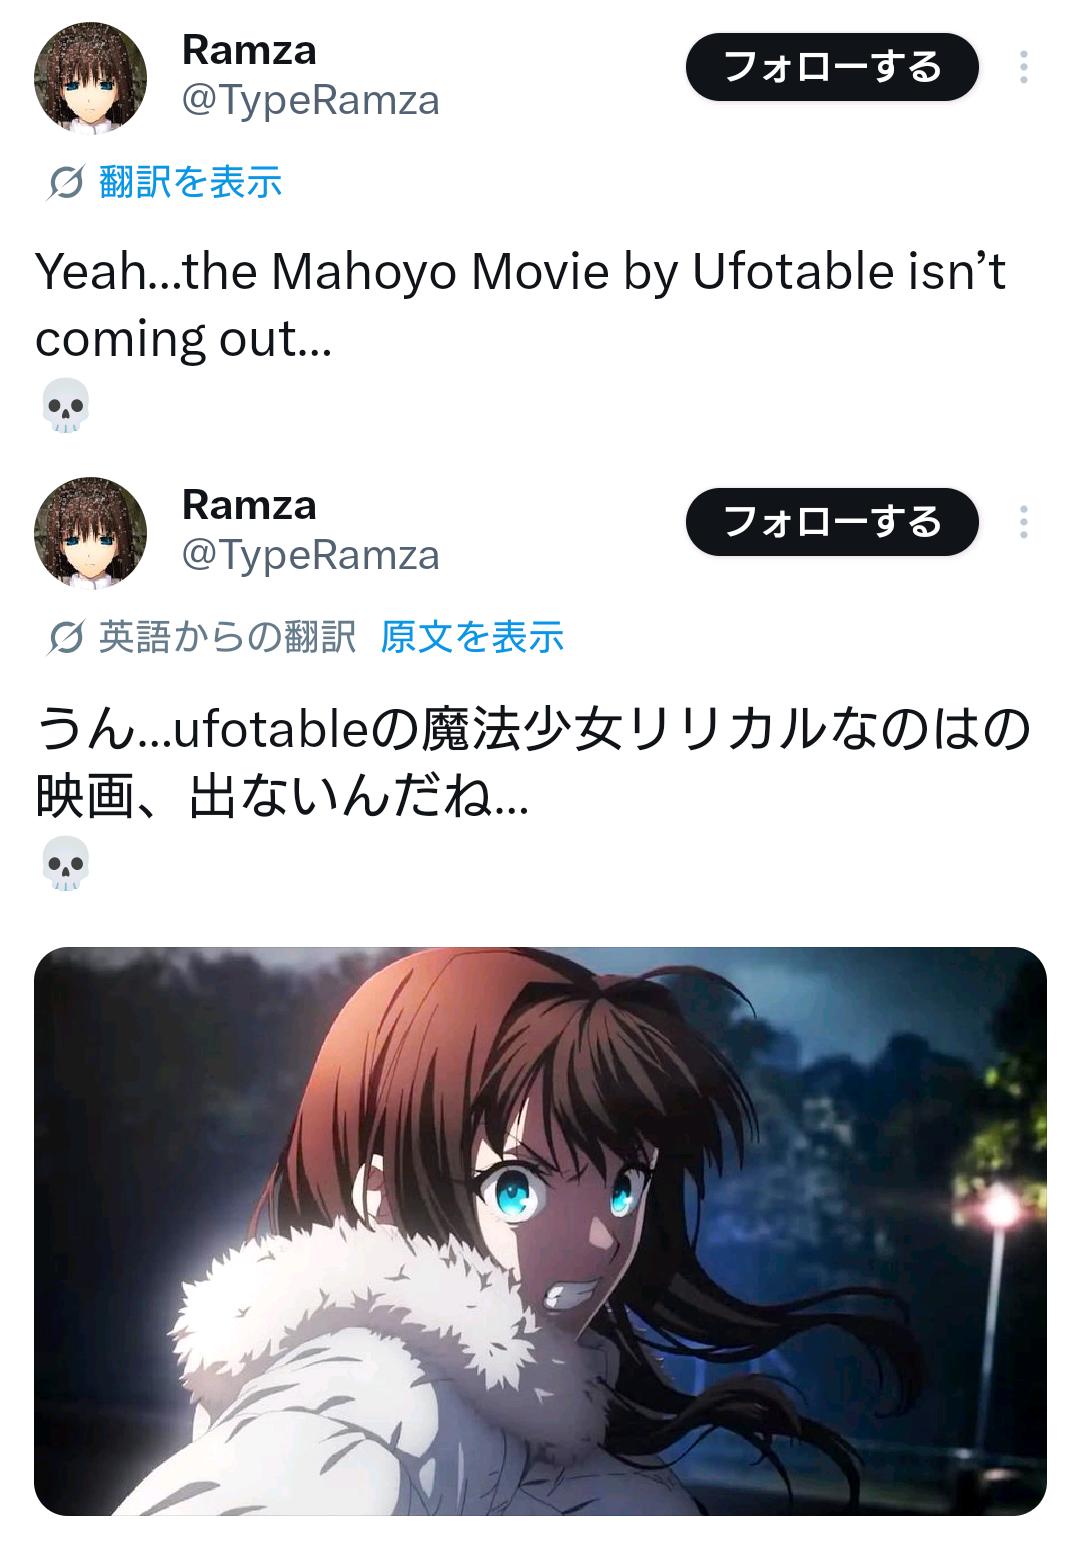This screenshot has width=1080, height=1545.
Task: Open the @TypeRamza handle in the first tweet
Action: (x=310, y=101)
